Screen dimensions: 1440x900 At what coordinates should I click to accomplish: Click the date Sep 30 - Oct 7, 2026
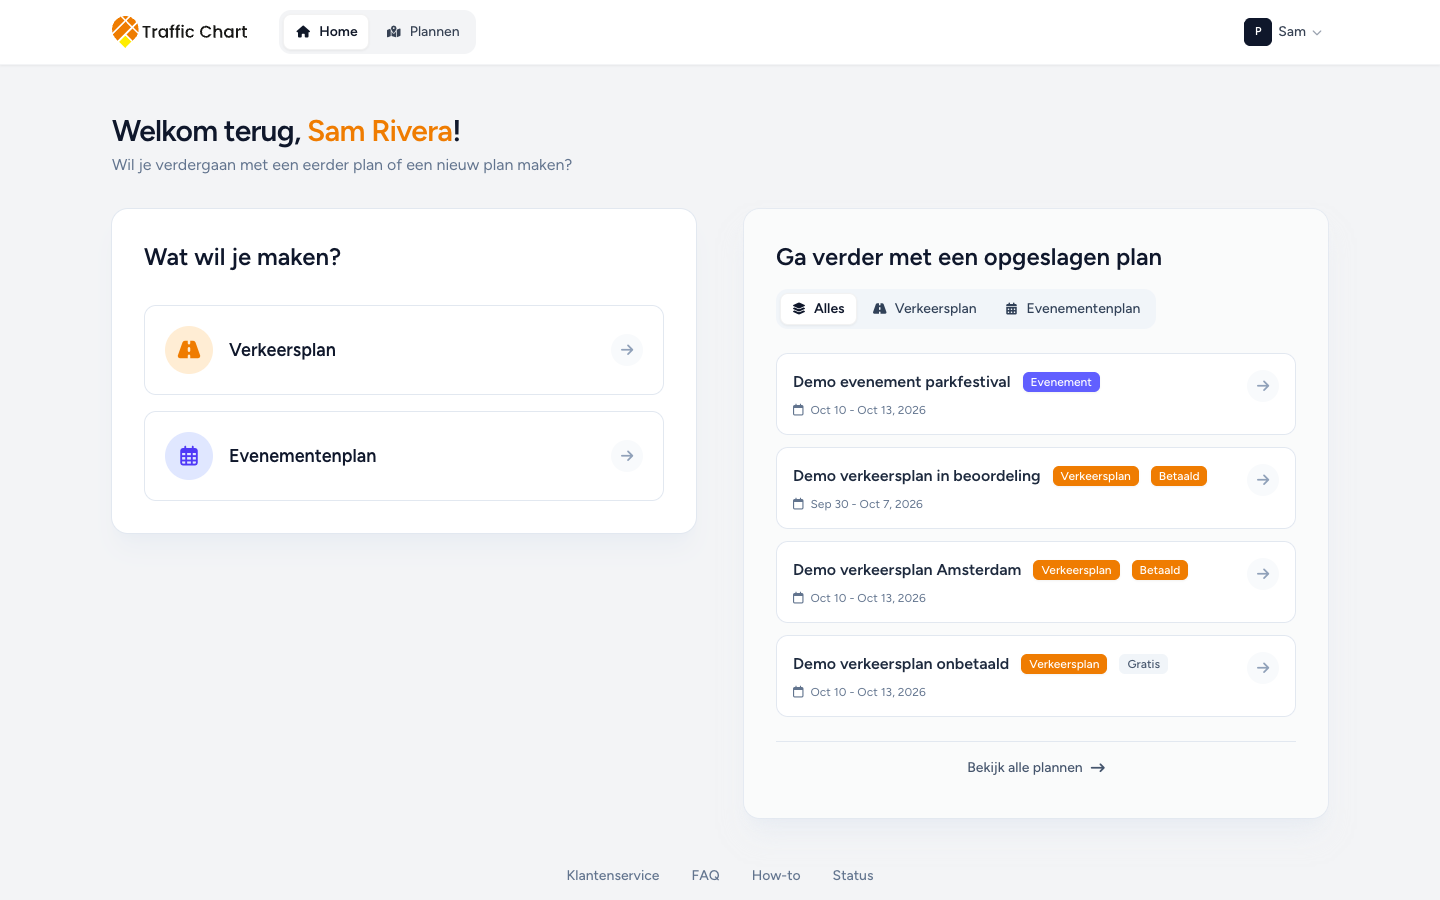[x=866, y=504]
